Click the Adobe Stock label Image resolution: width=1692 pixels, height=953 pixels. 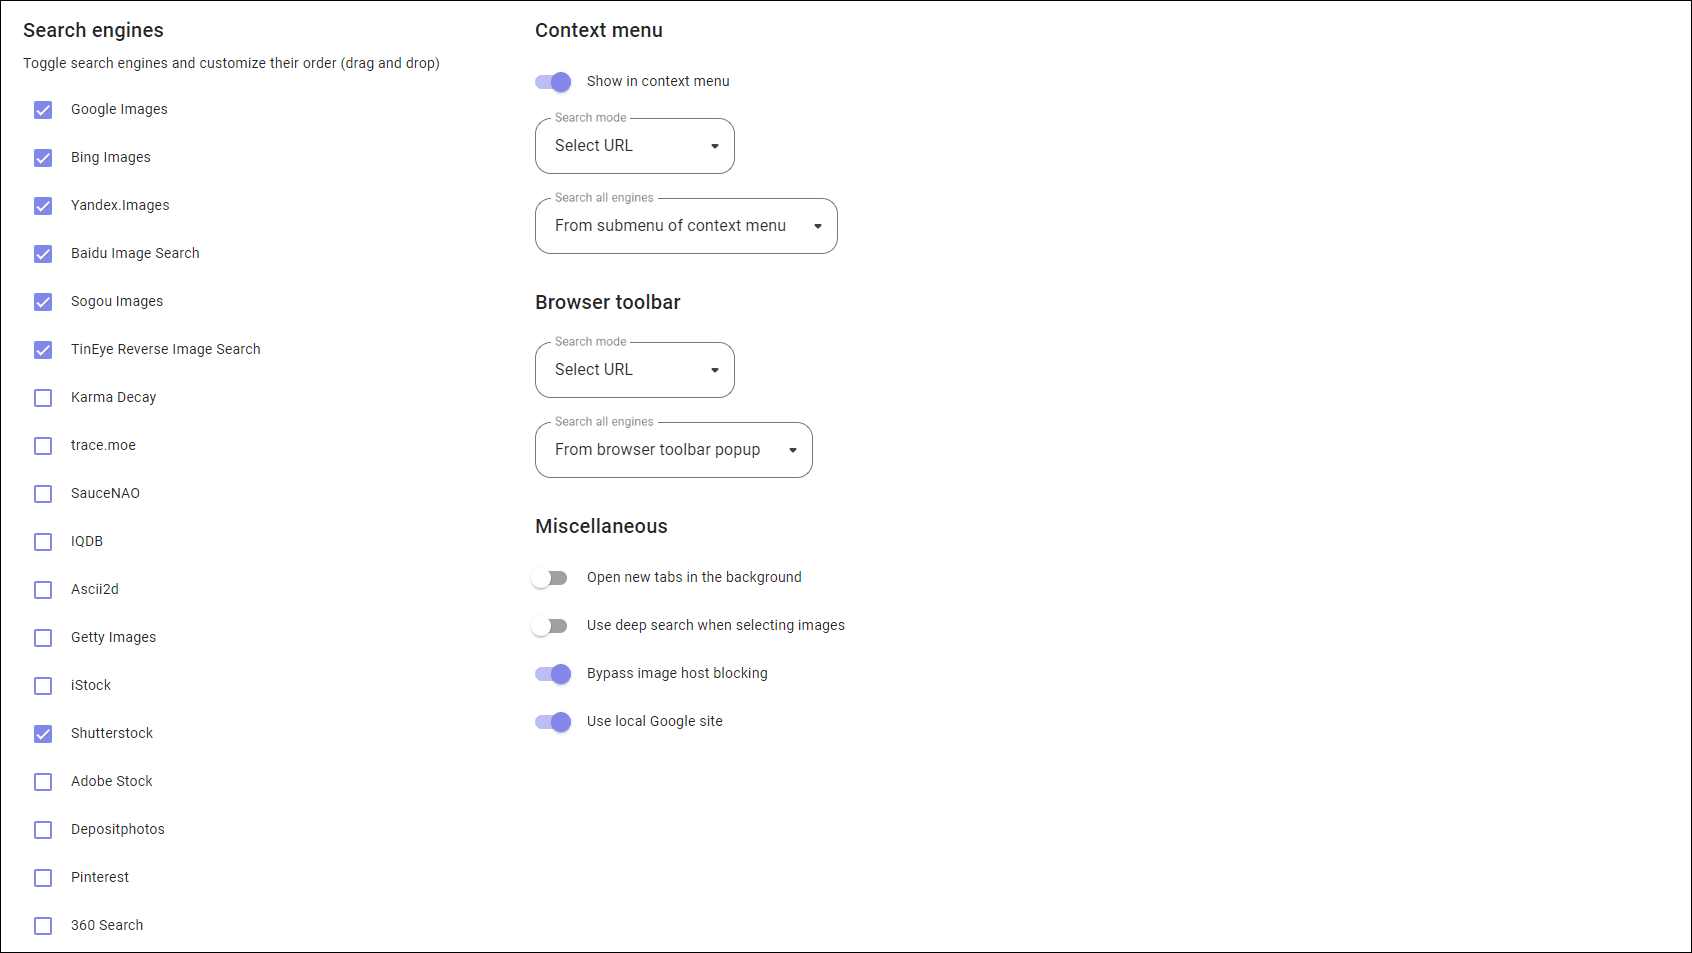[112, 781]
